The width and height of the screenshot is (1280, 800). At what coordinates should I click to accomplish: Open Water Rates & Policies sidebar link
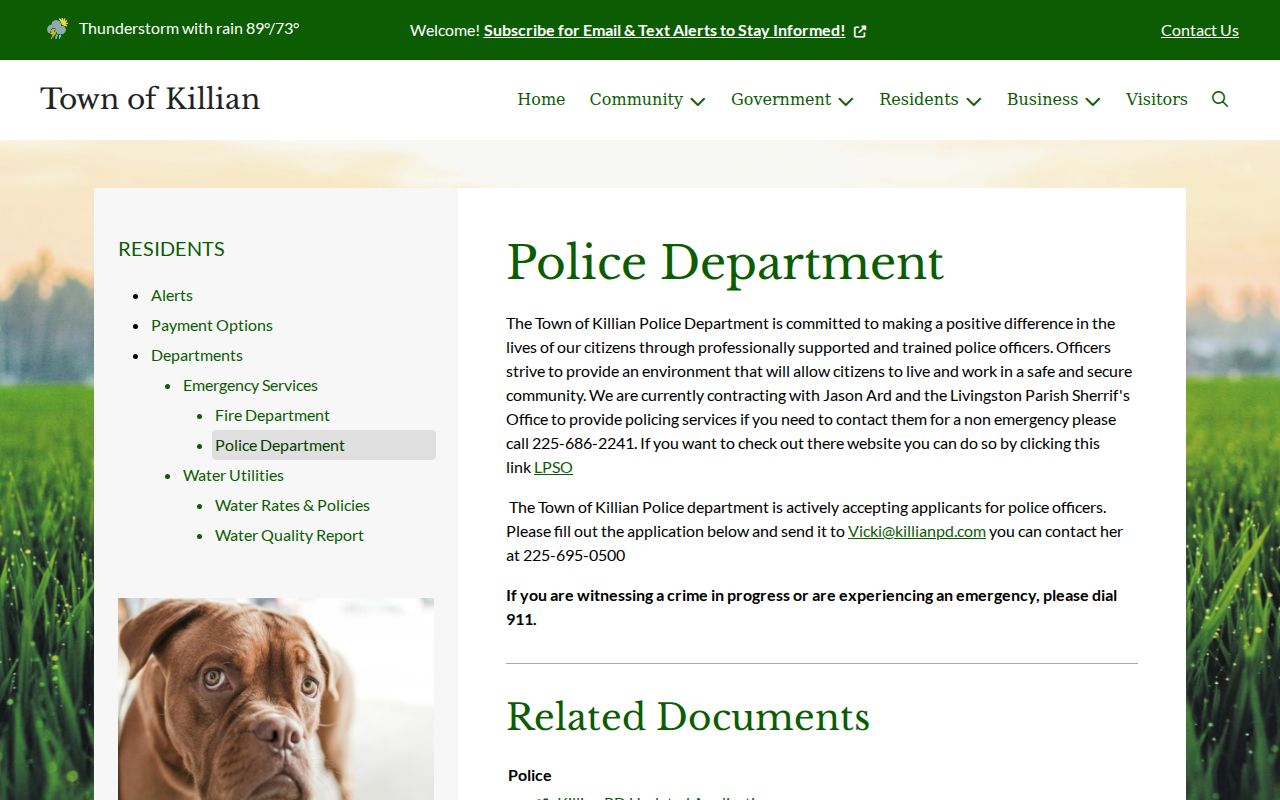coord(292,505)
